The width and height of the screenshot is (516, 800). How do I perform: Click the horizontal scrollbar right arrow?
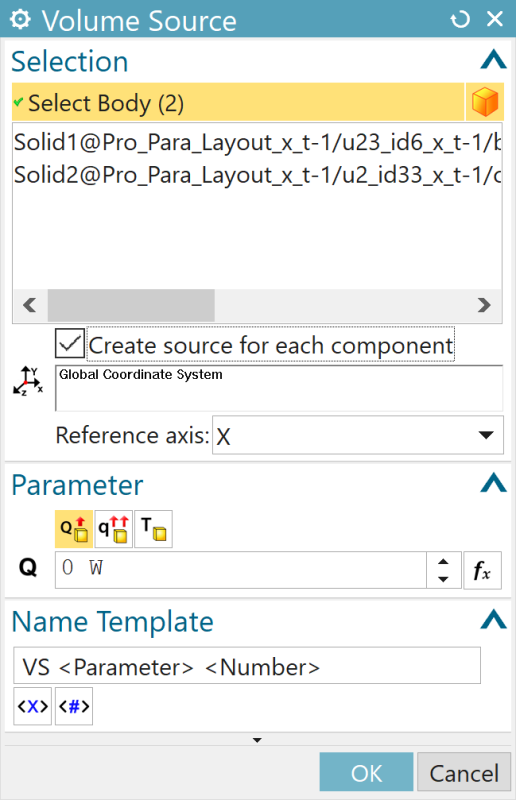click(484, 305)
